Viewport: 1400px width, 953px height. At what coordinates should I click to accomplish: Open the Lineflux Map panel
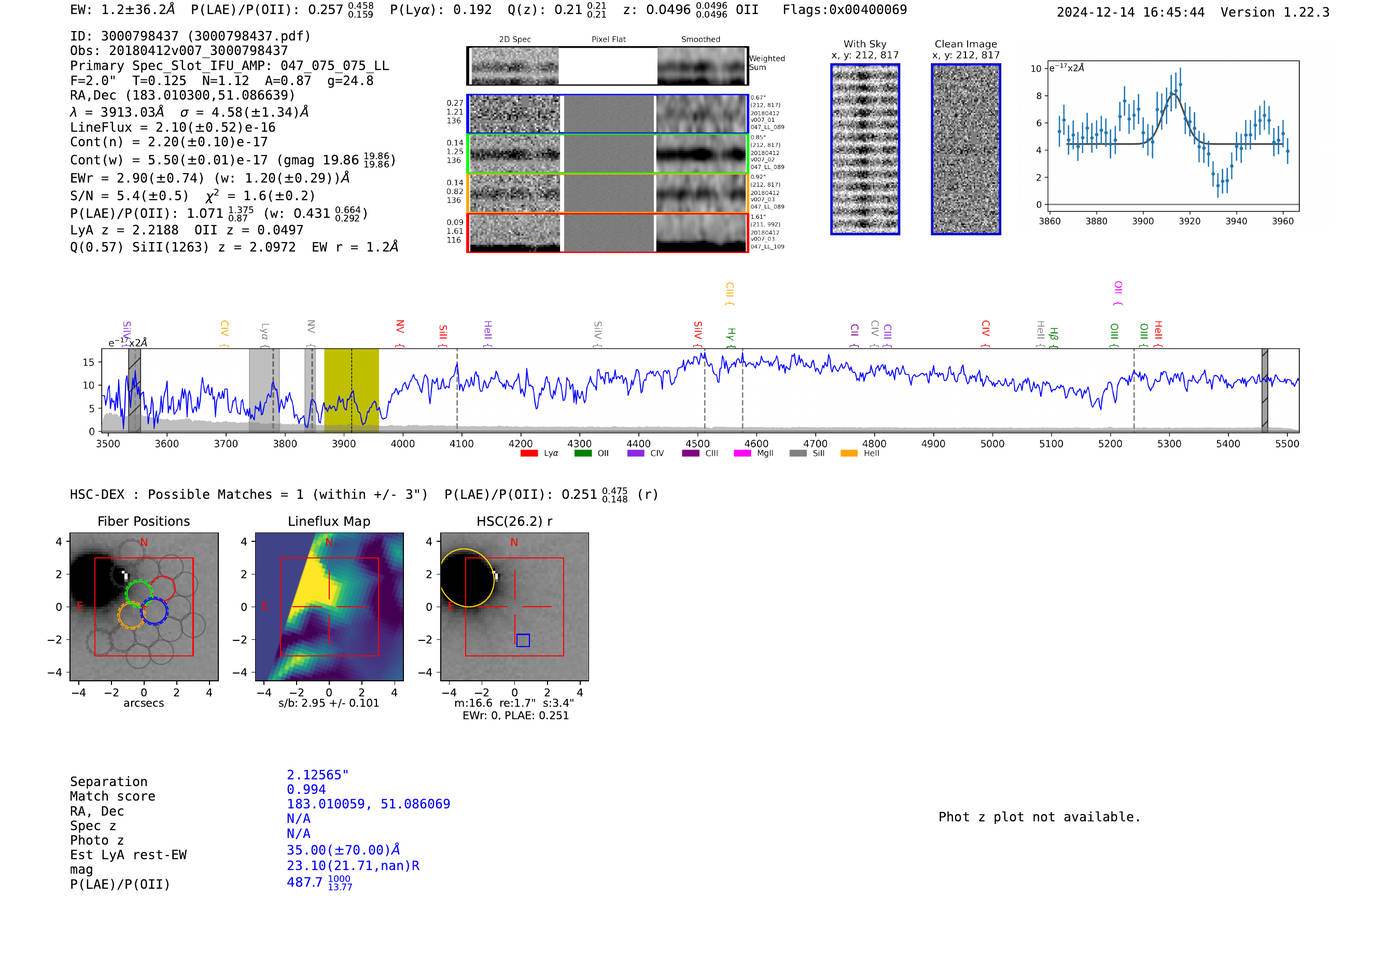[329, 607]
